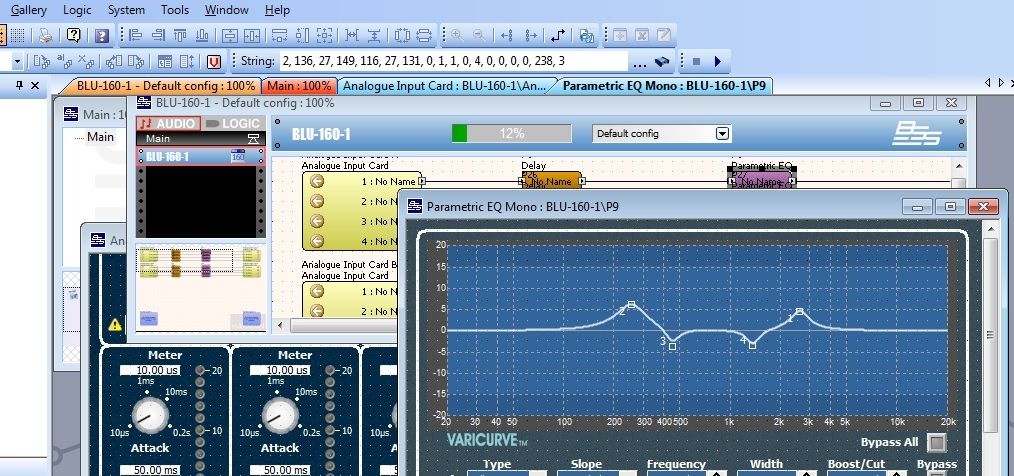The image size is (1014, 476).
Task: Open the dropdown left of the second toolbar row
Action: (18, 61)
